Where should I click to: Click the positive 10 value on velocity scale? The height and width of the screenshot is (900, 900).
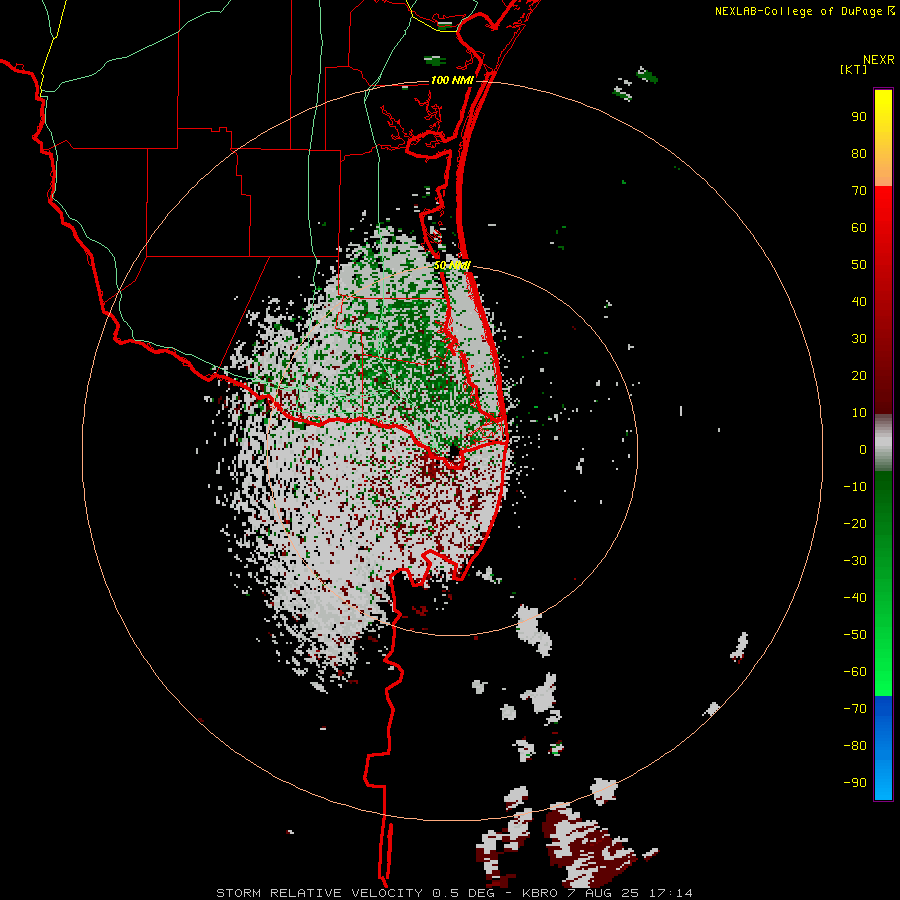click(859, 413)
